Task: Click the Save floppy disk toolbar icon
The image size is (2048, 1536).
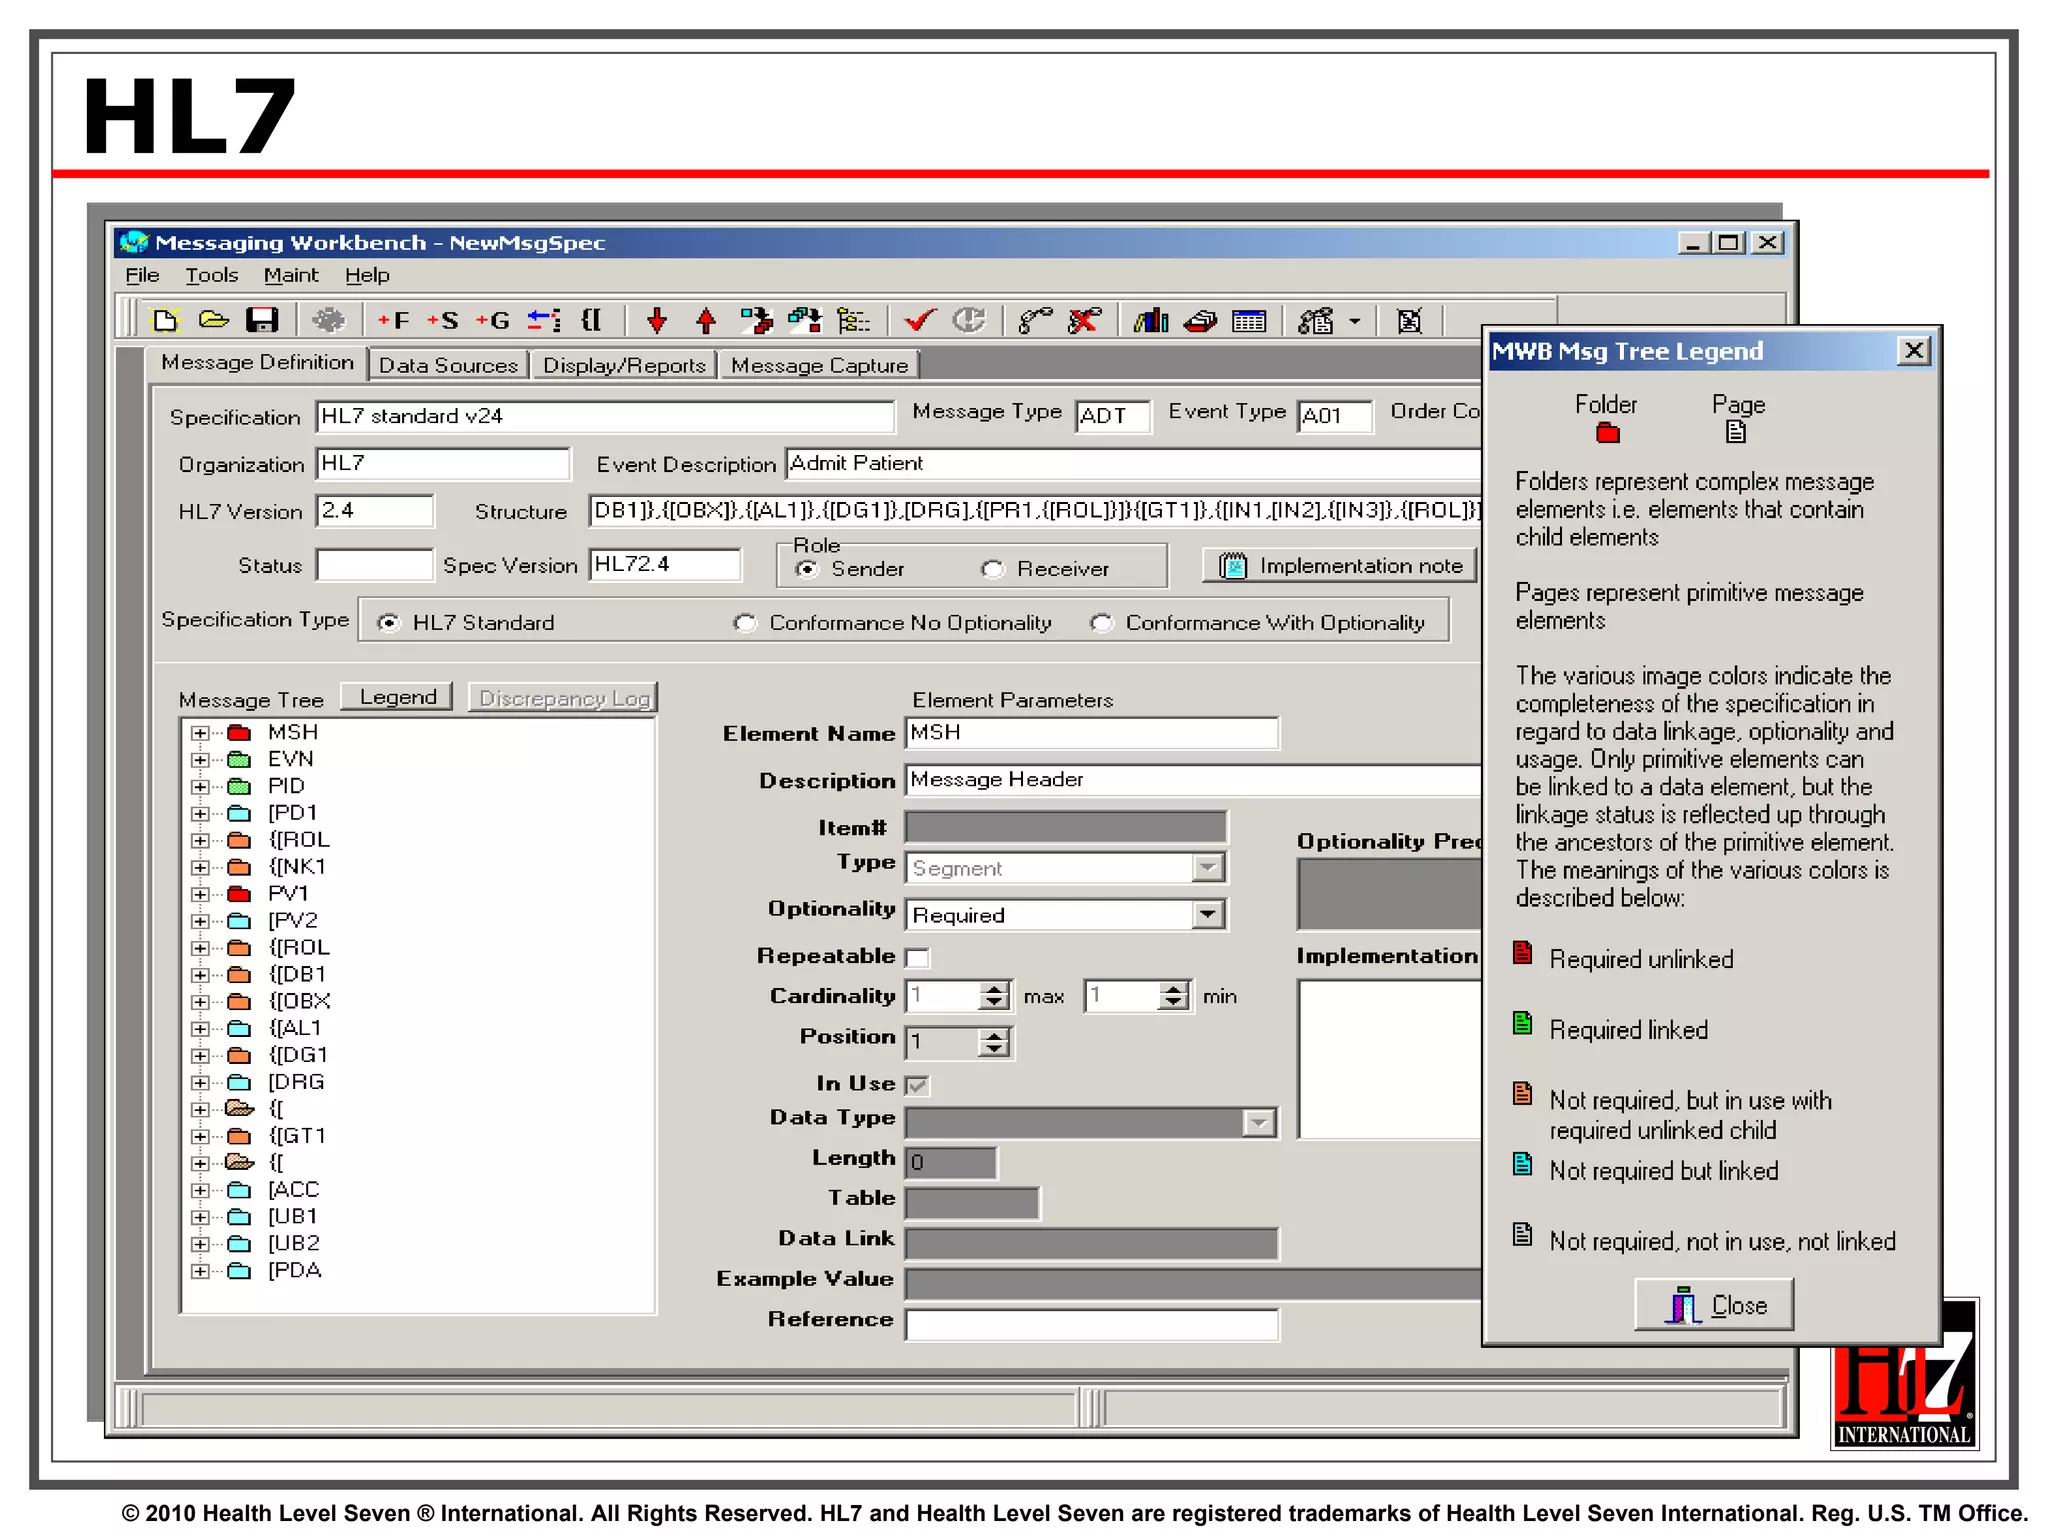Action: click(x=262, y=320)
